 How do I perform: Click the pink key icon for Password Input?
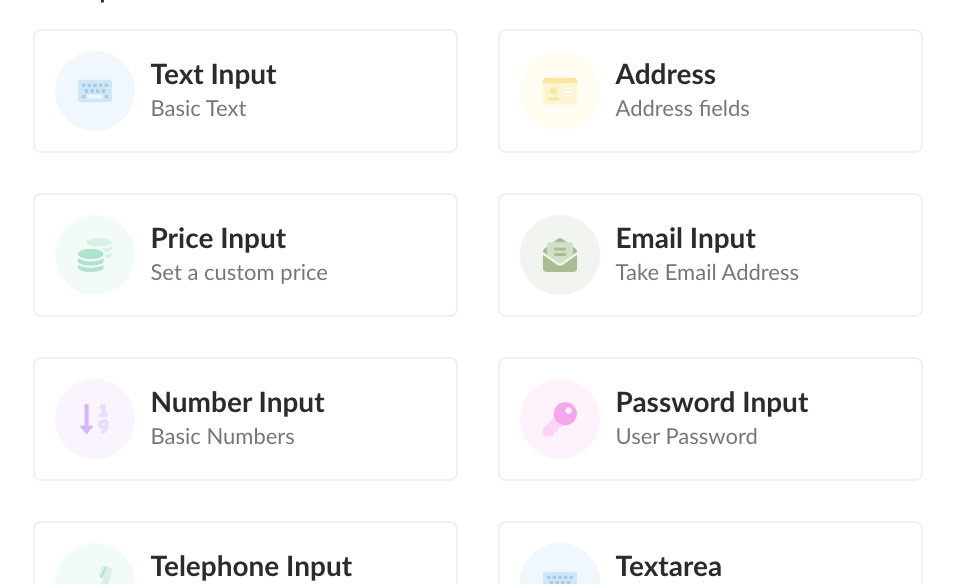pos(560,419)
